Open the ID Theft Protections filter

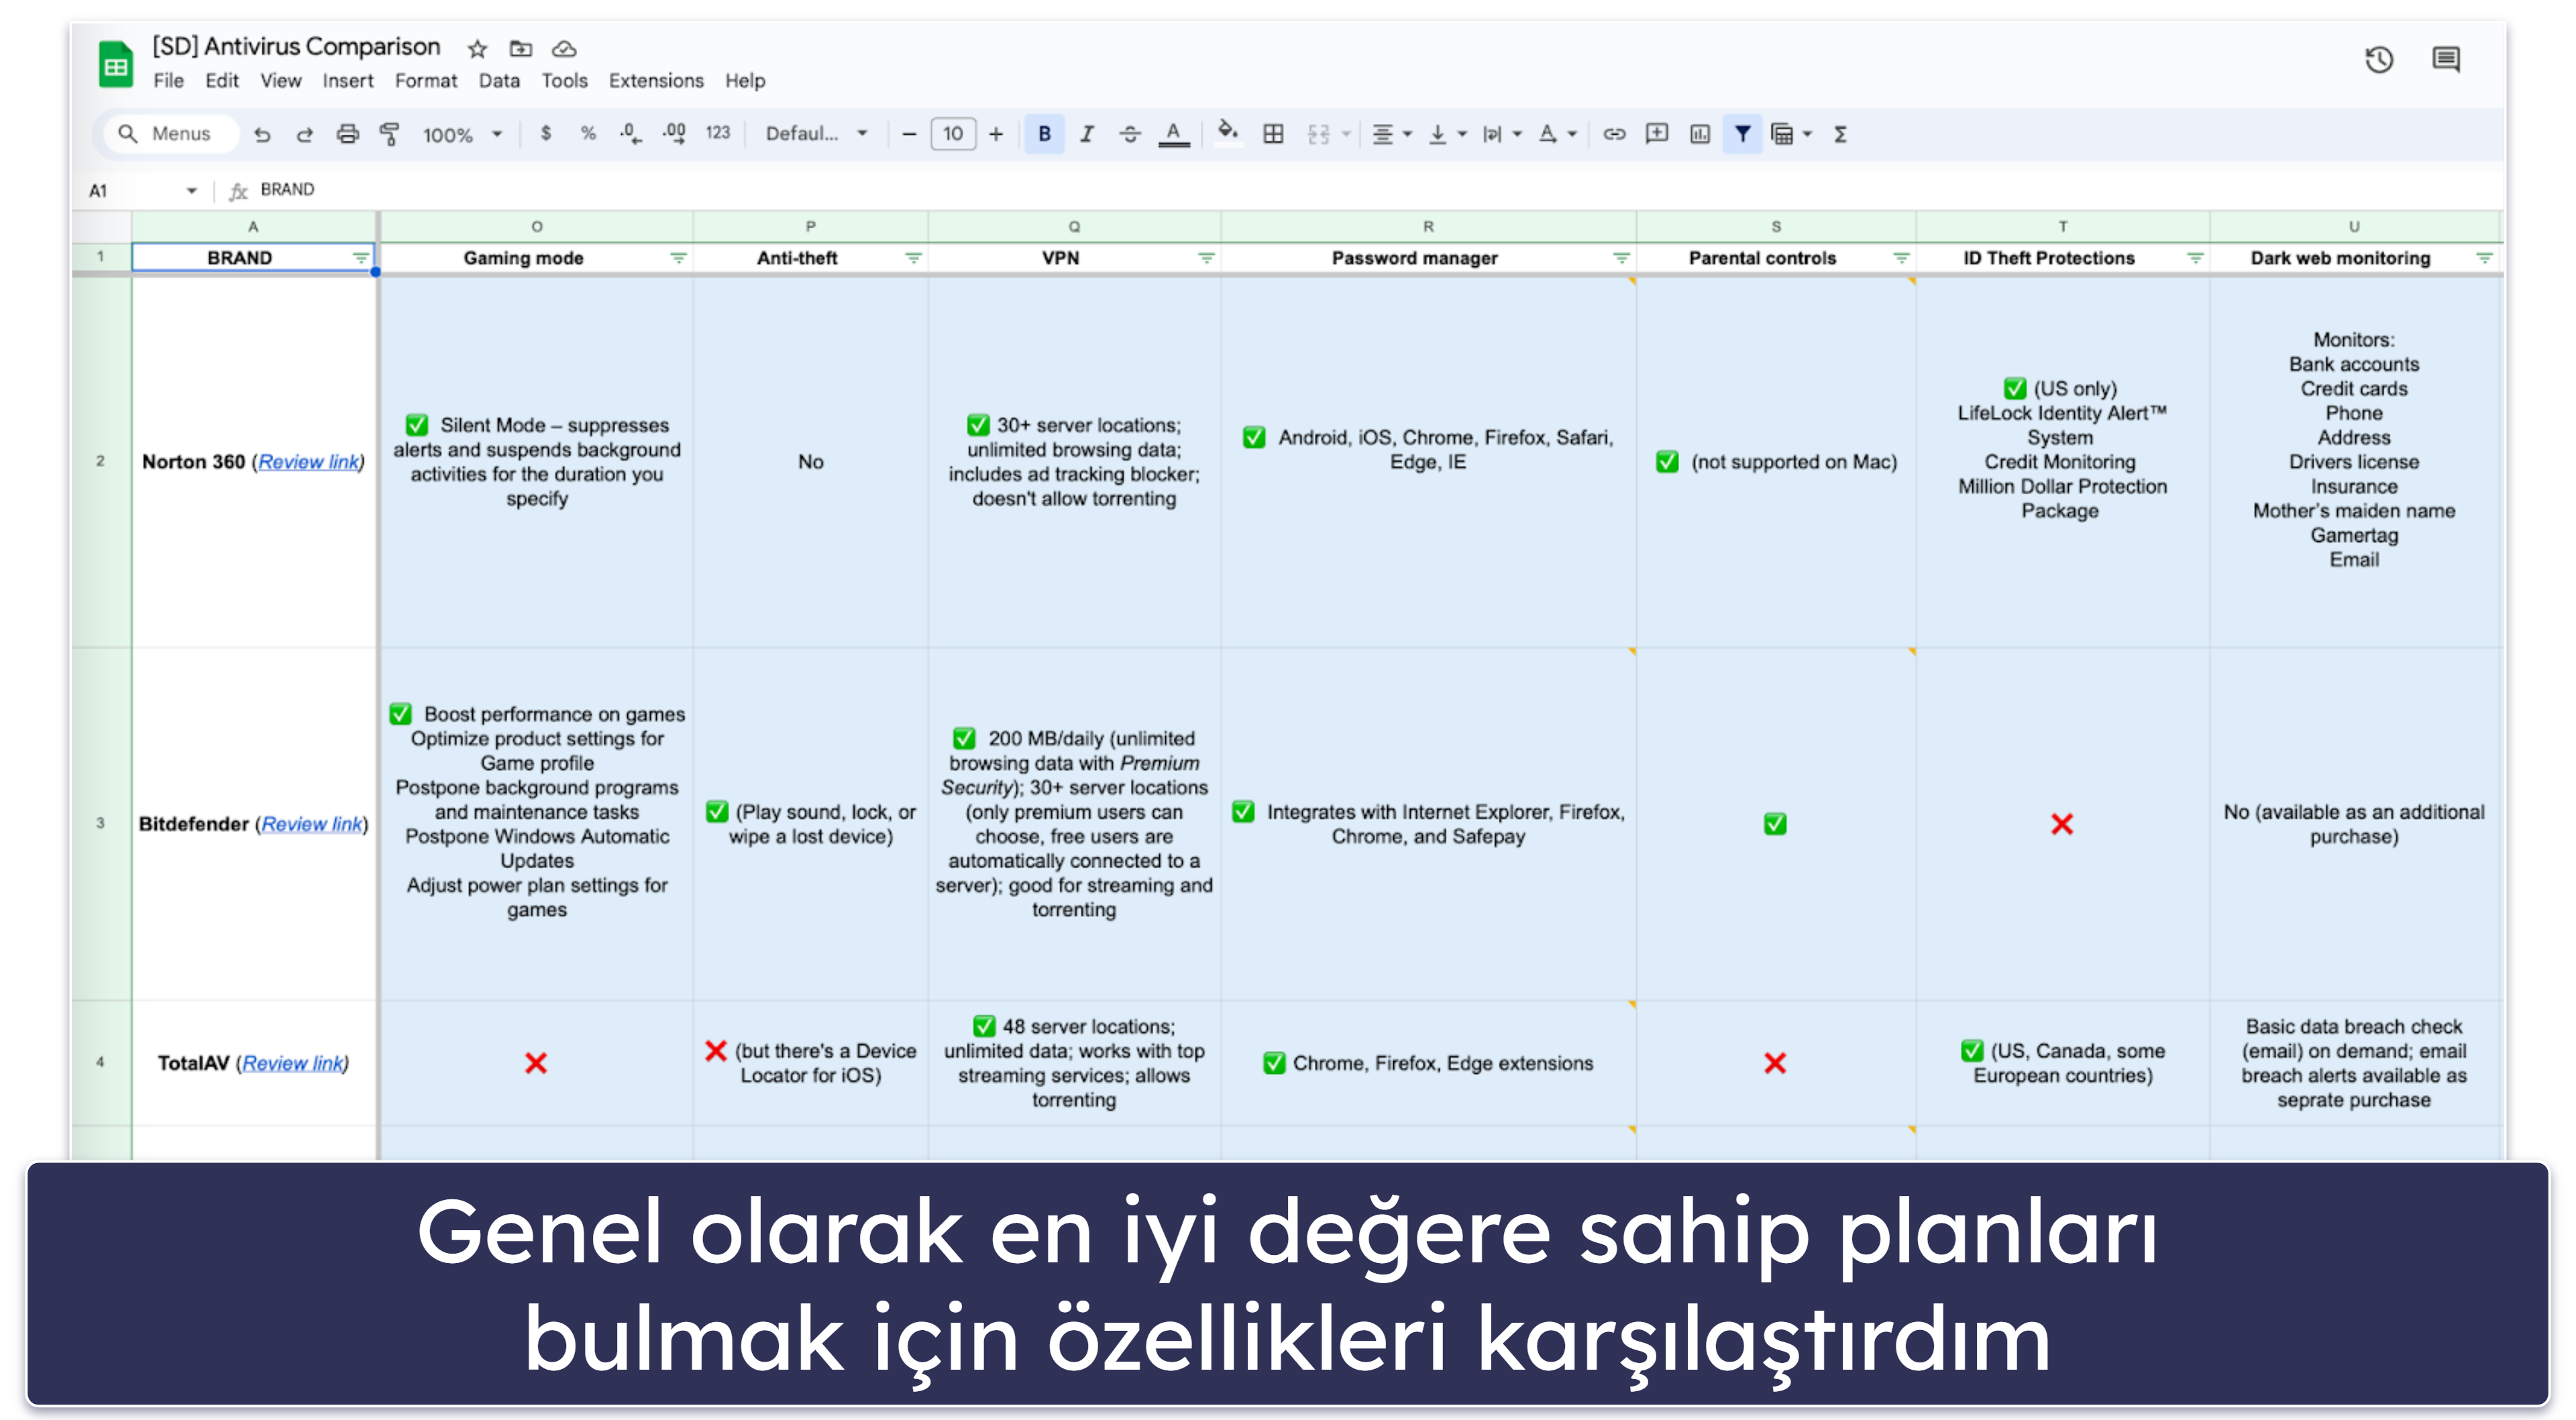(x=2195, y=258)
